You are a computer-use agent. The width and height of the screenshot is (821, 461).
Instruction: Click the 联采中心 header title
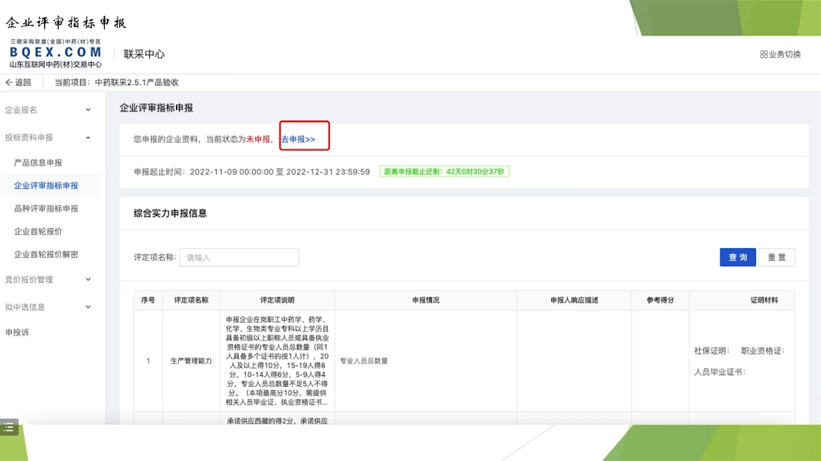(x=144, y=55)
